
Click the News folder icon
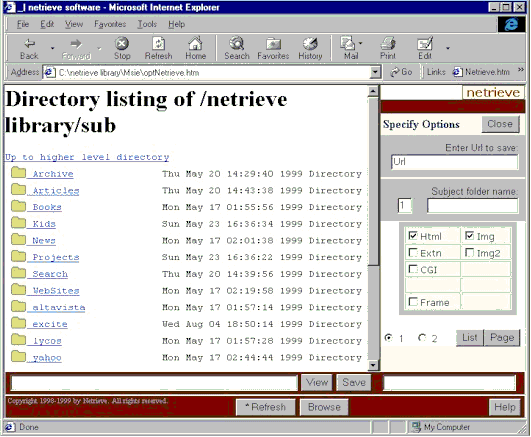pos(18,239)
